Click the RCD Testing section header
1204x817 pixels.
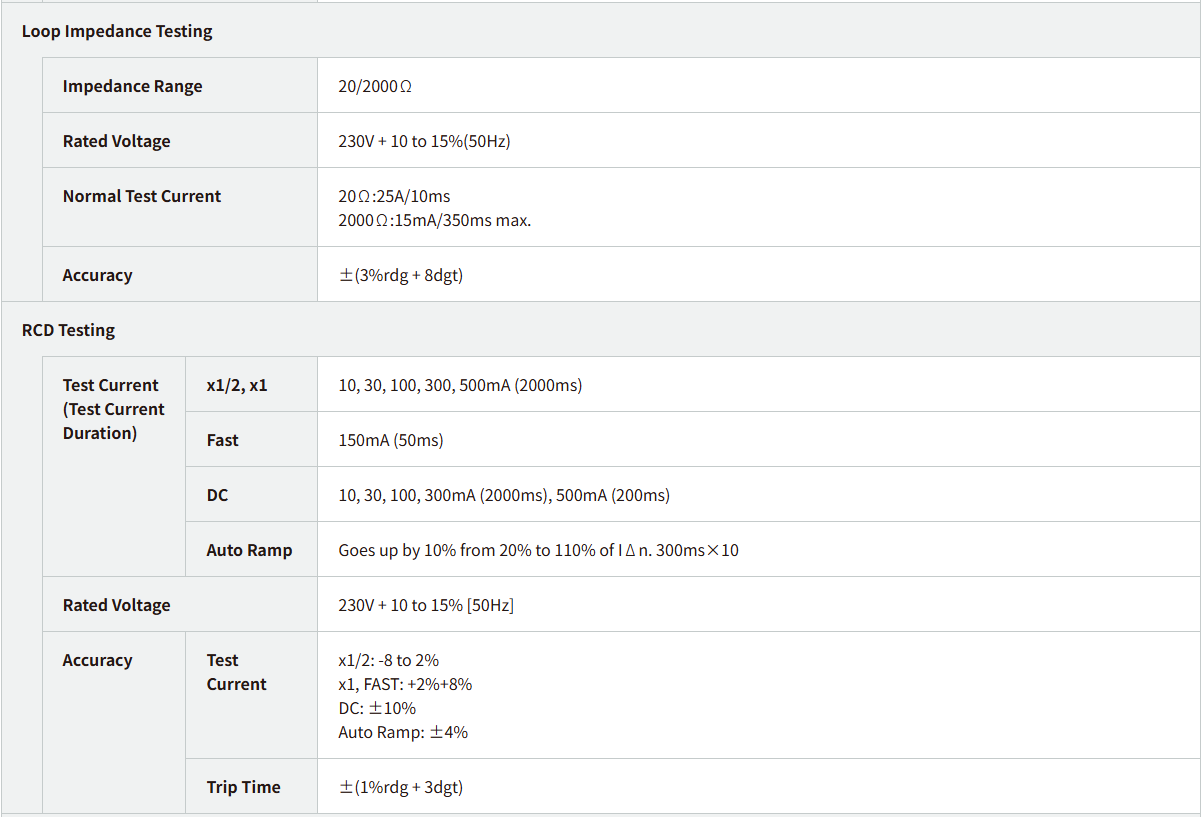click(x=68, y=330)
